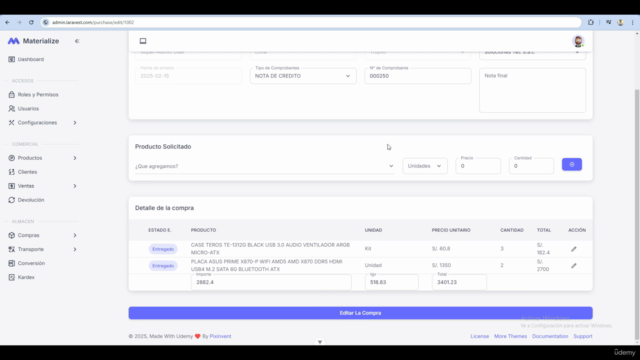Open the Documentation footer link
640x360 pixels.
click(550, 336)
